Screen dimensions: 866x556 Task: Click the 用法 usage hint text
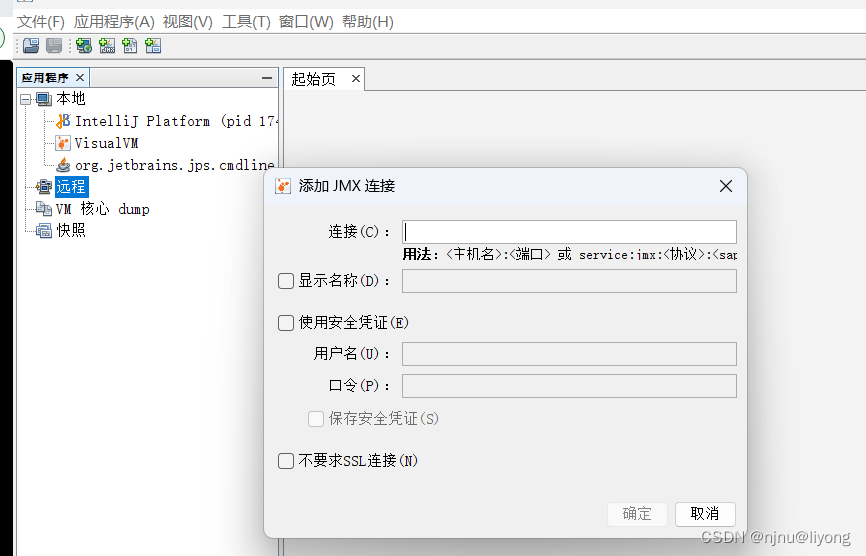[x=569, y=255]
